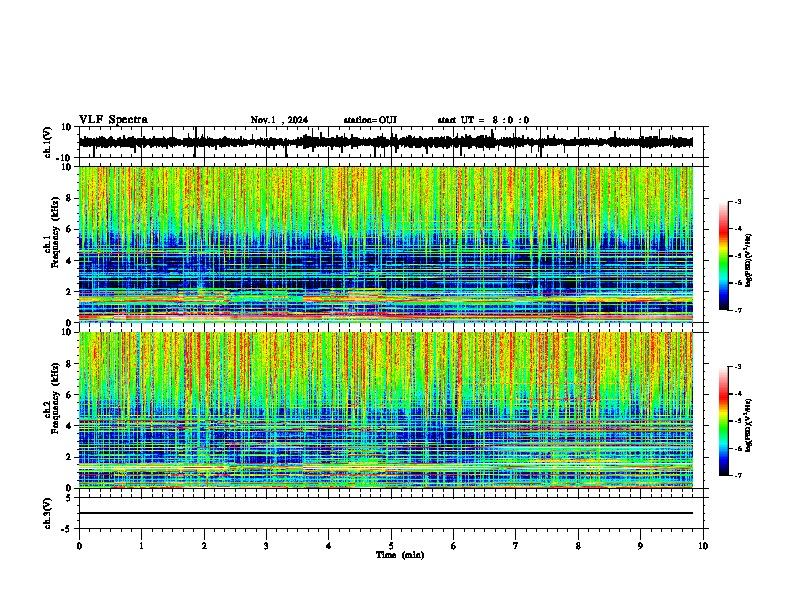Click time axis tick label "4"

click(329, 546)
